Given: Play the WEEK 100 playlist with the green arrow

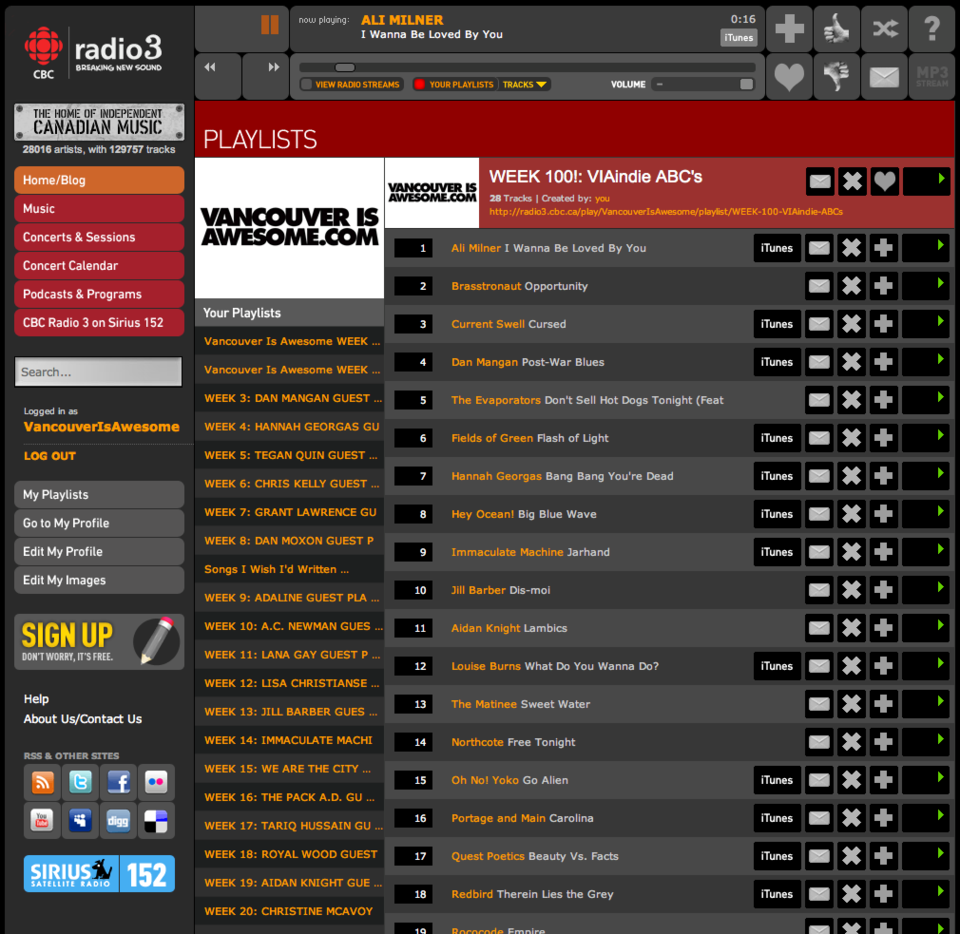Looking at the screenshot, I should pos(926,181).
